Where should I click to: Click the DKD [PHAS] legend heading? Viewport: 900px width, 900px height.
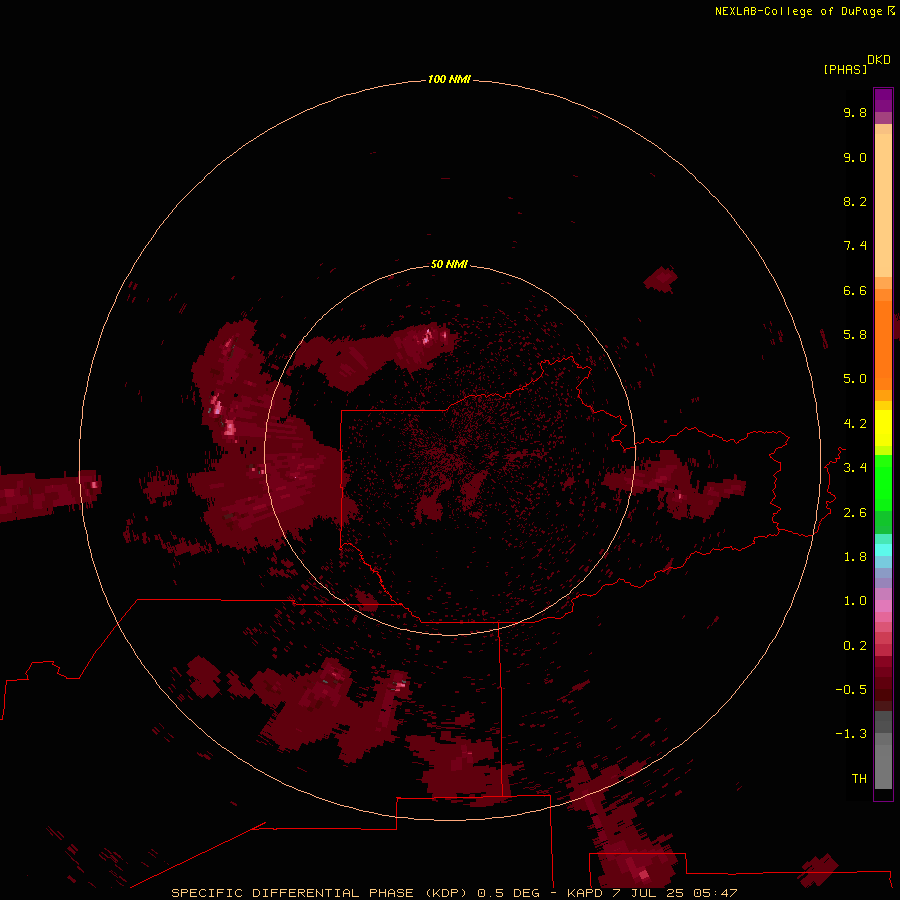coord(857,64)
